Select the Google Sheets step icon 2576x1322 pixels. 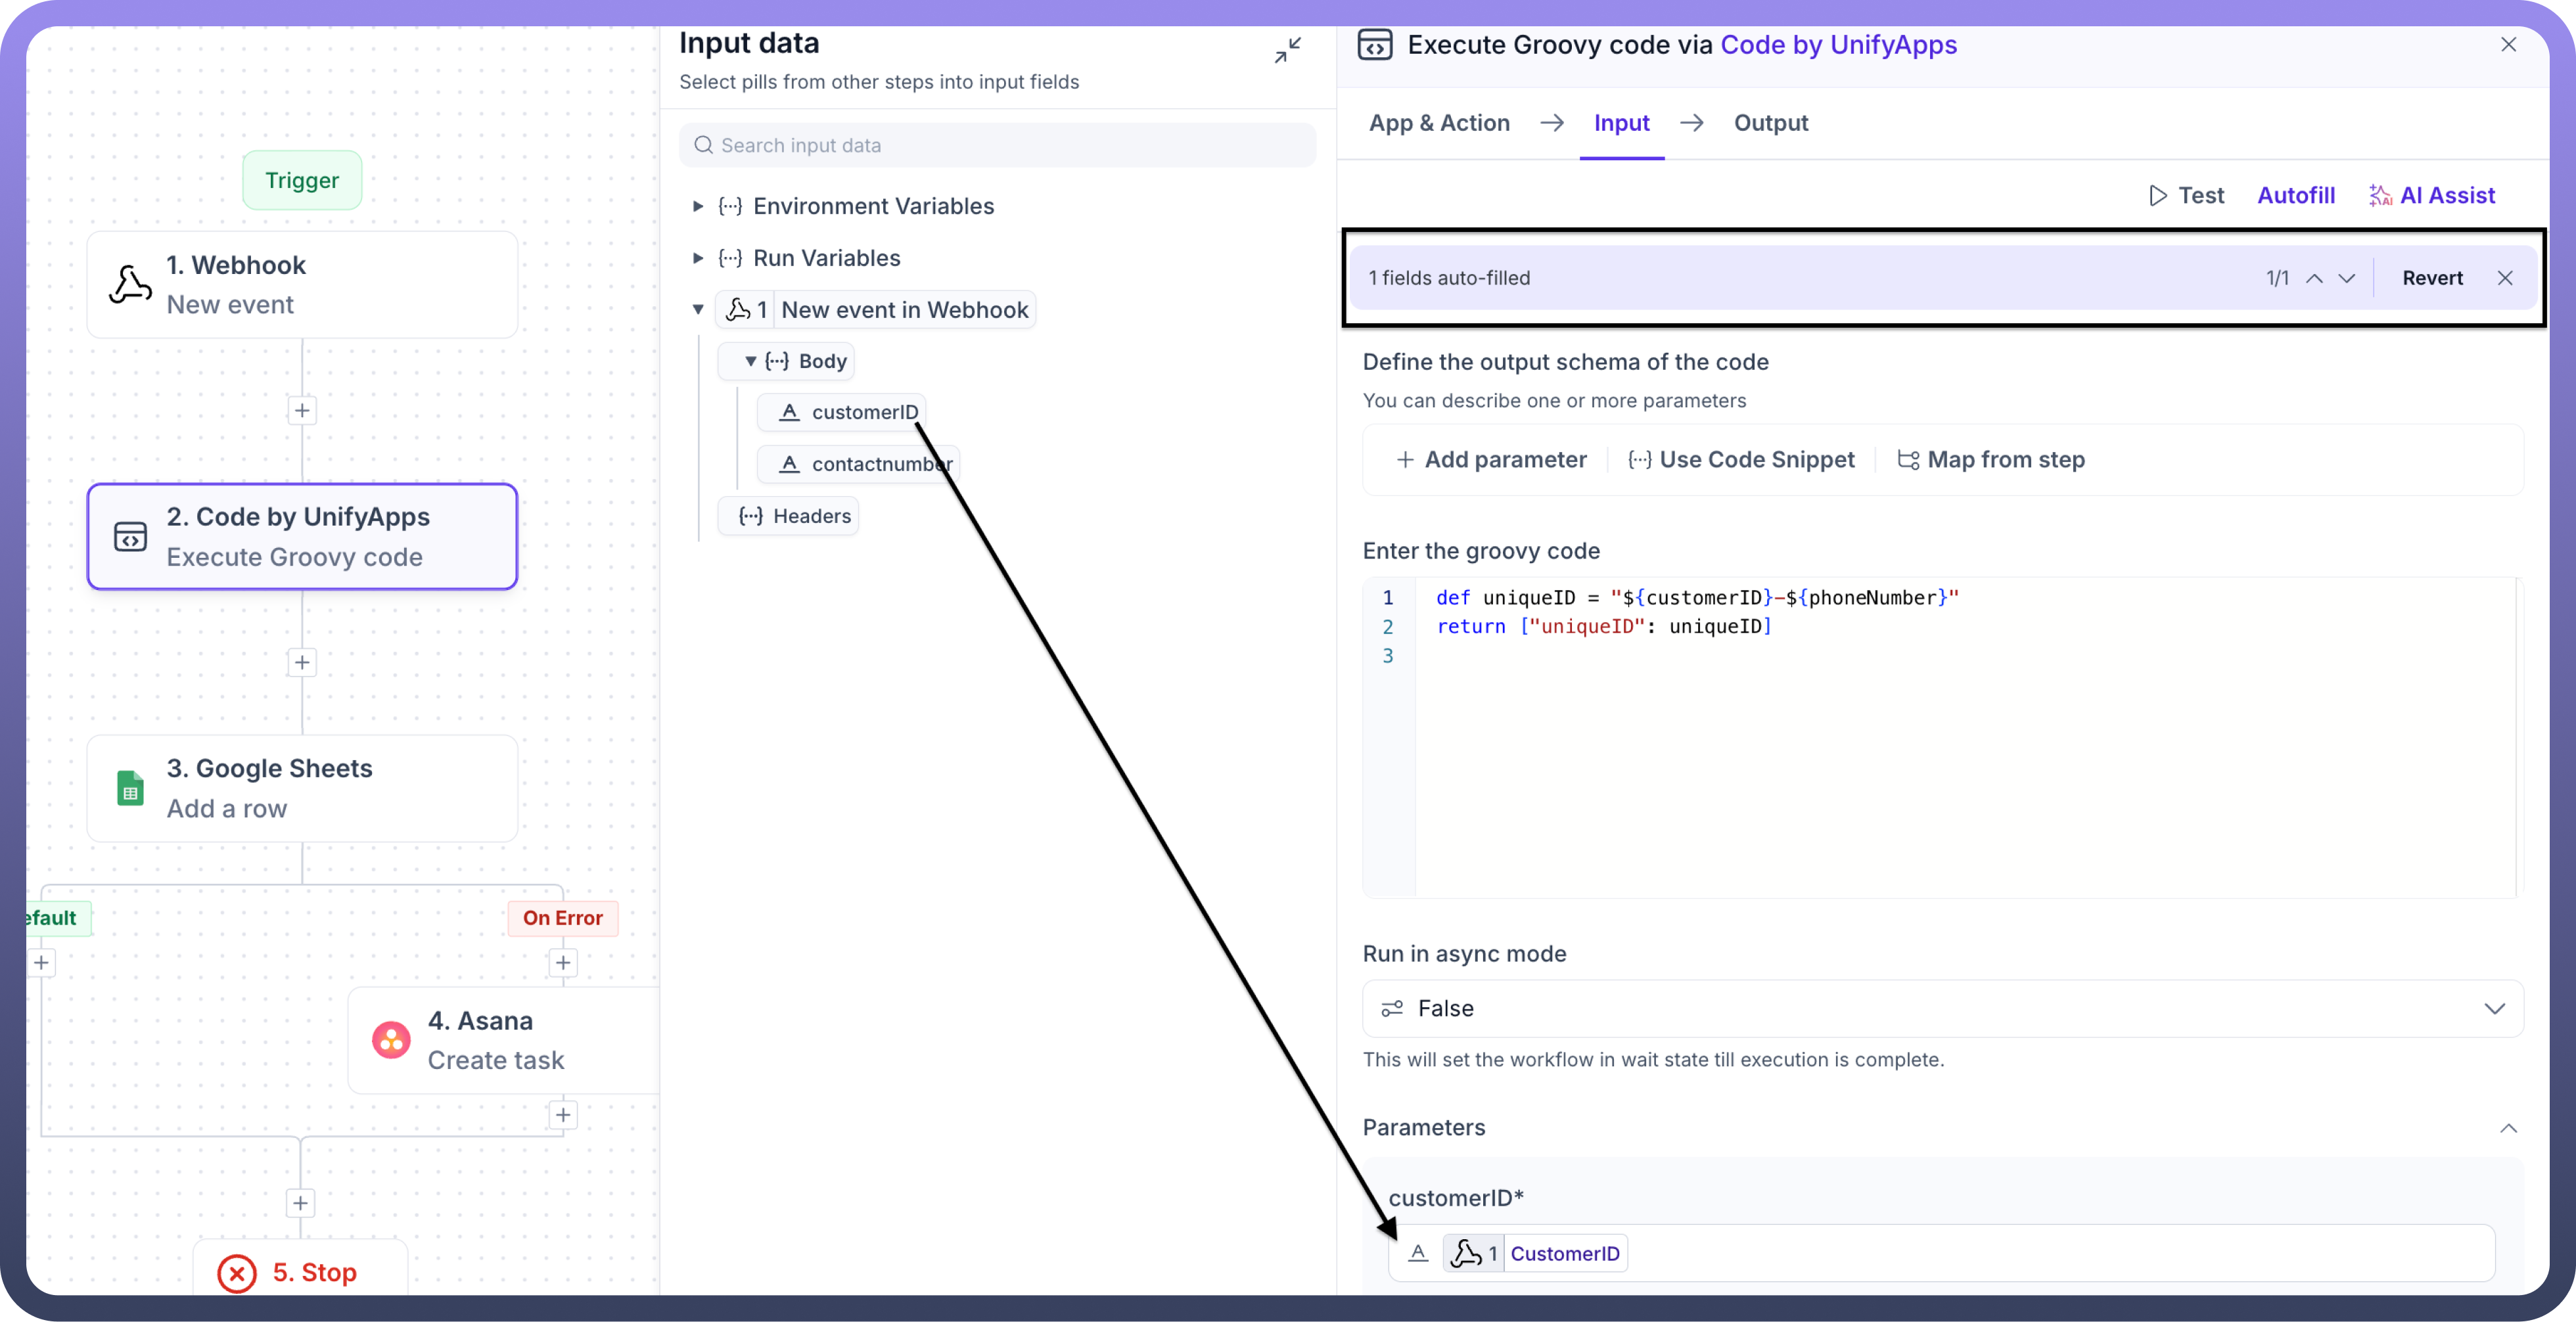click(130, 788)
